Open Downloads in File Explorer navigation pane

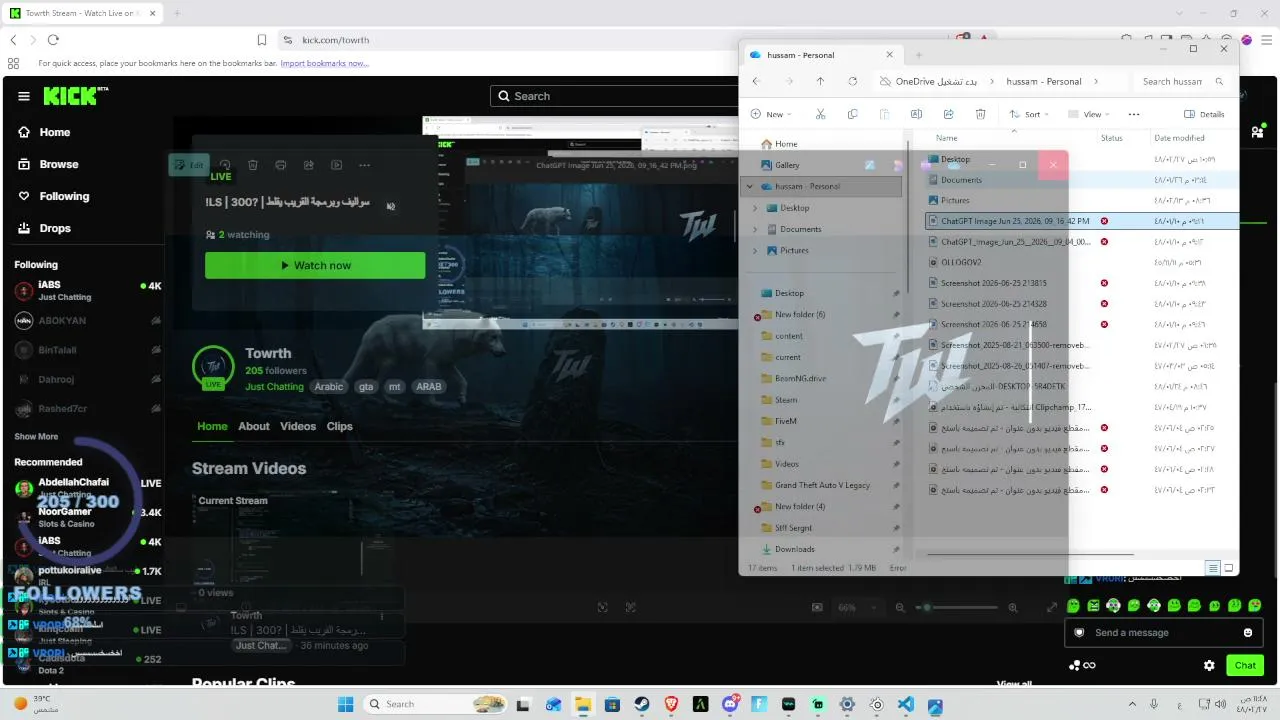[x=796, y=549]
